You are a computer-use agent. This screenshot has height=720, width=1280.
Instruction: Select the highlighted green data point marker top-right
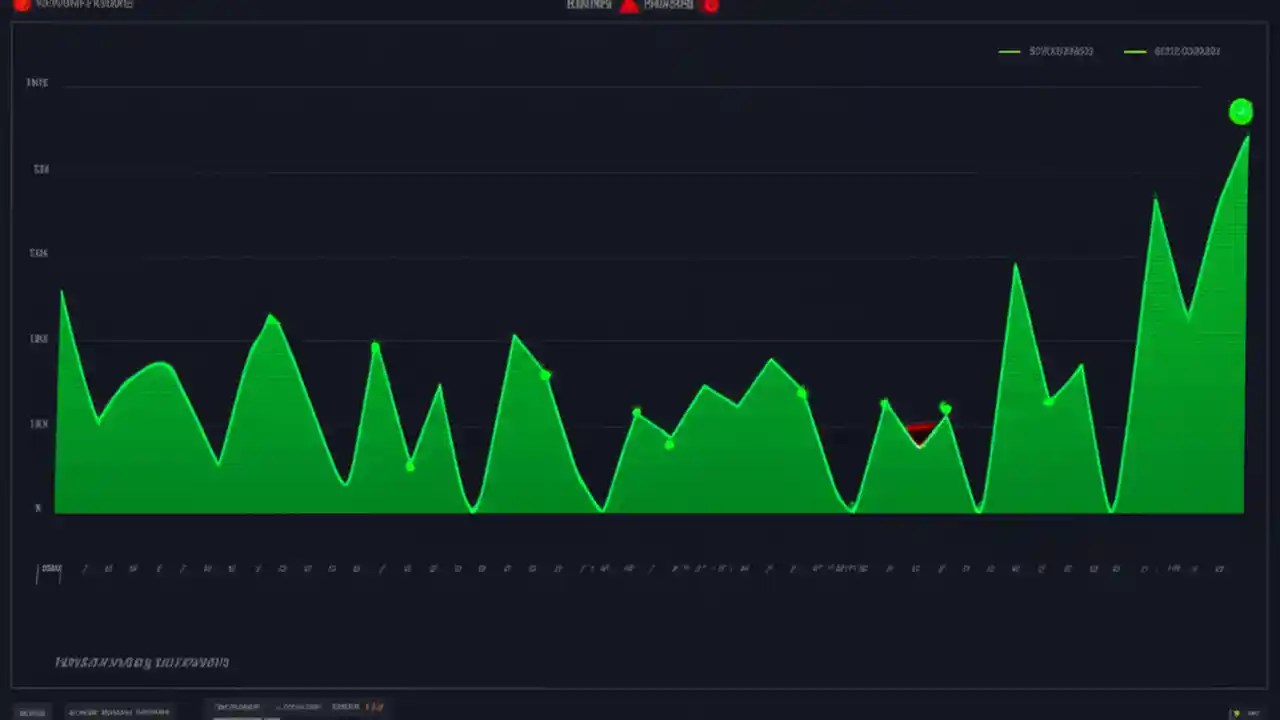pos(1240,111)
